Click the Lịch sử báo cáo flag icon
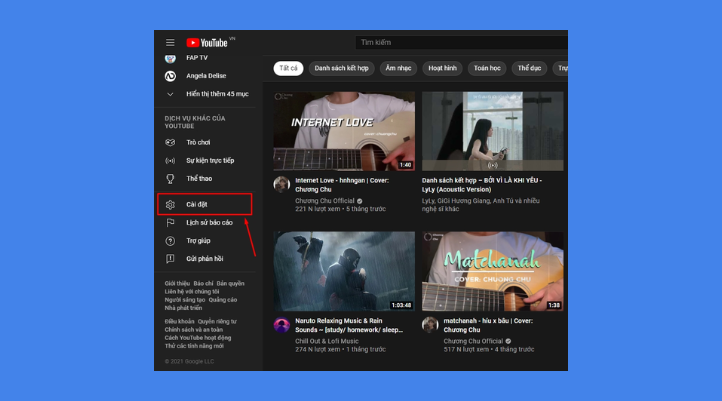This screenshot has height=401, width=722. pyautogui.click(x=170, y=223)
